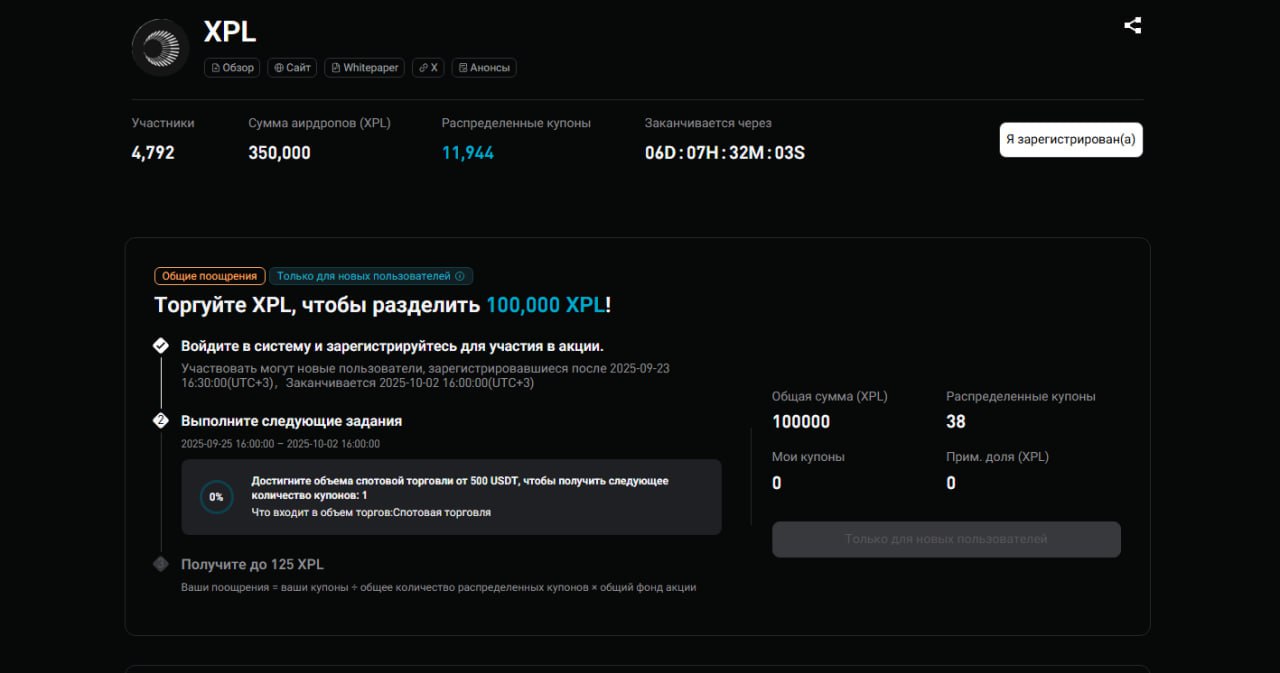Click the share icon at top right

coord(1132,26)
